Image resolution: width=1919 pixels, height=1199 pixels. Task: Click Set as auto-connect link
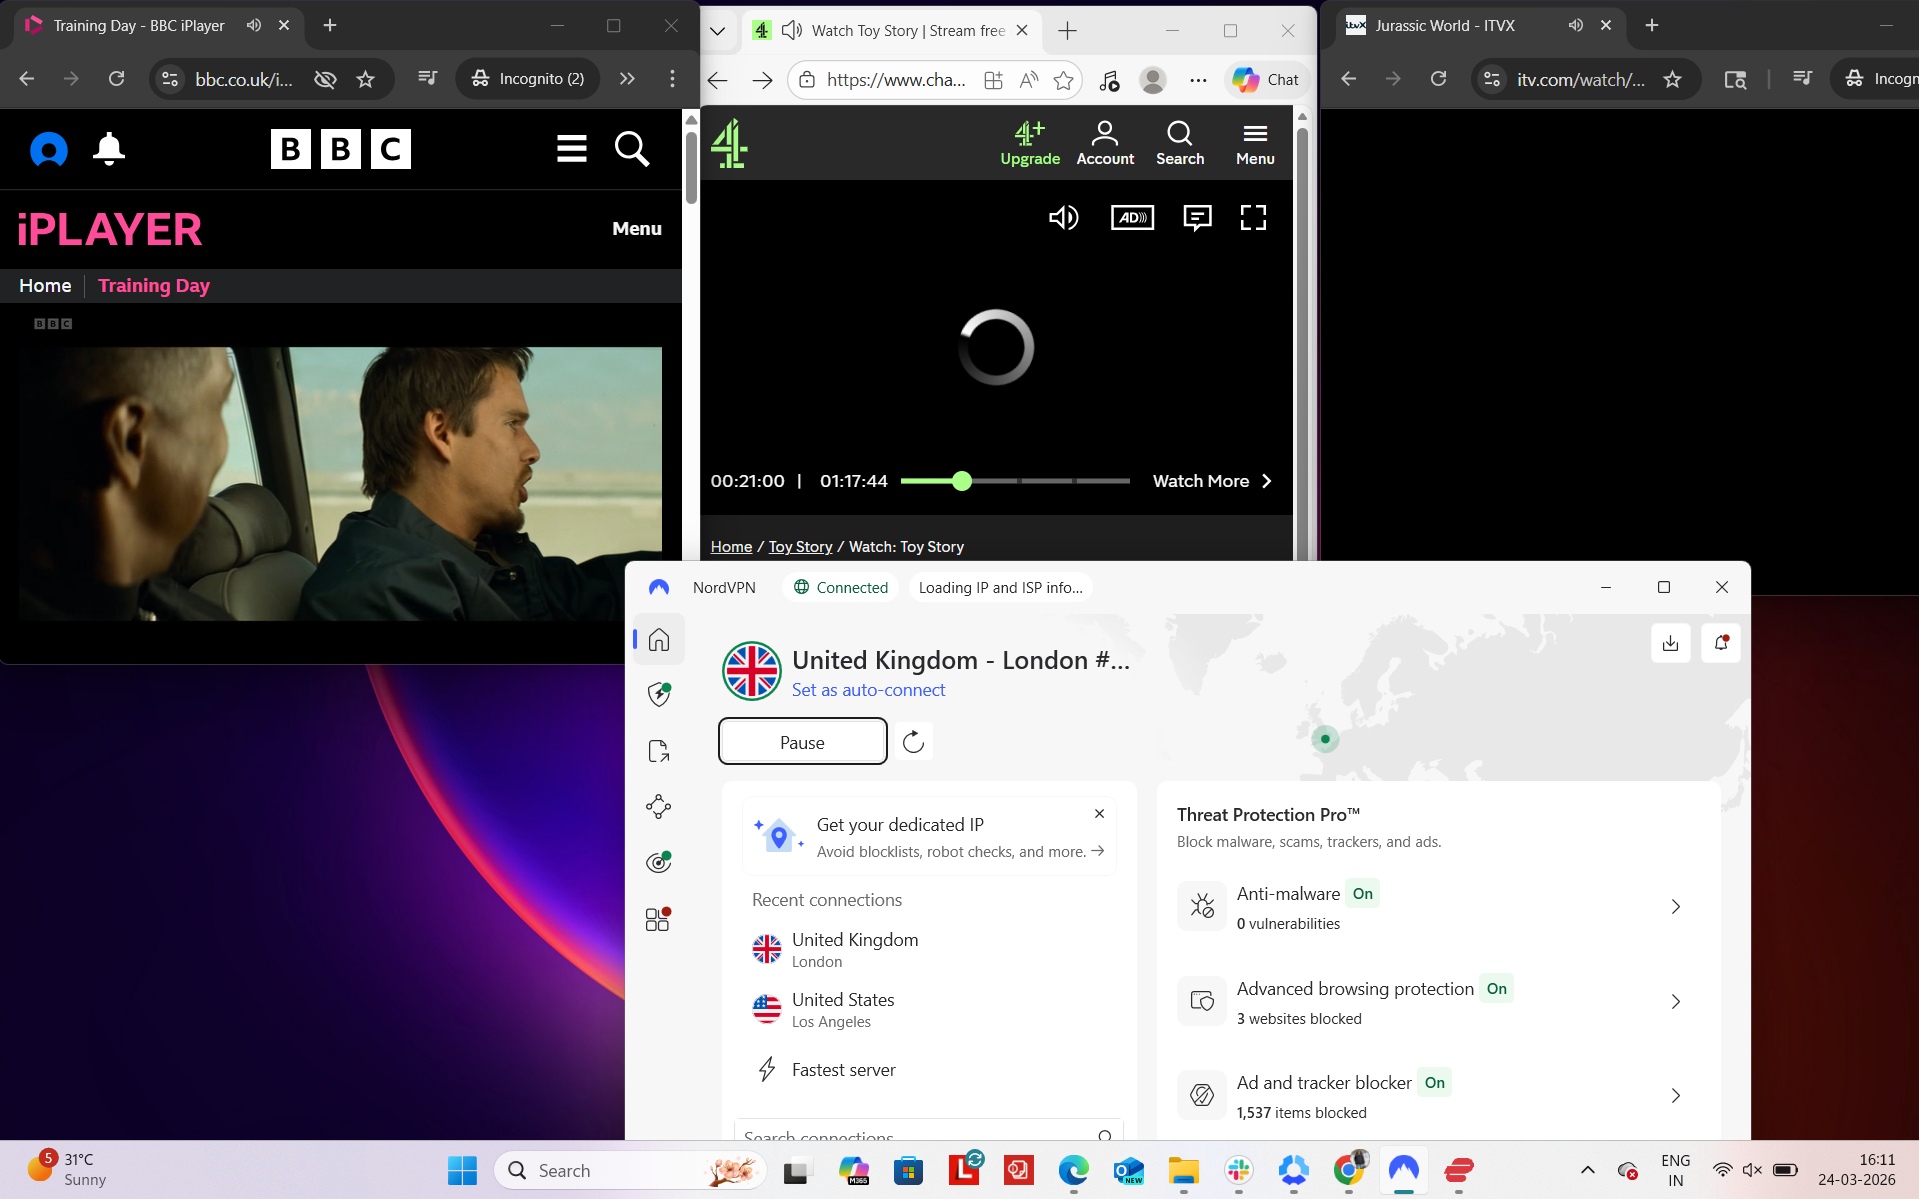(x=867, y=690)
